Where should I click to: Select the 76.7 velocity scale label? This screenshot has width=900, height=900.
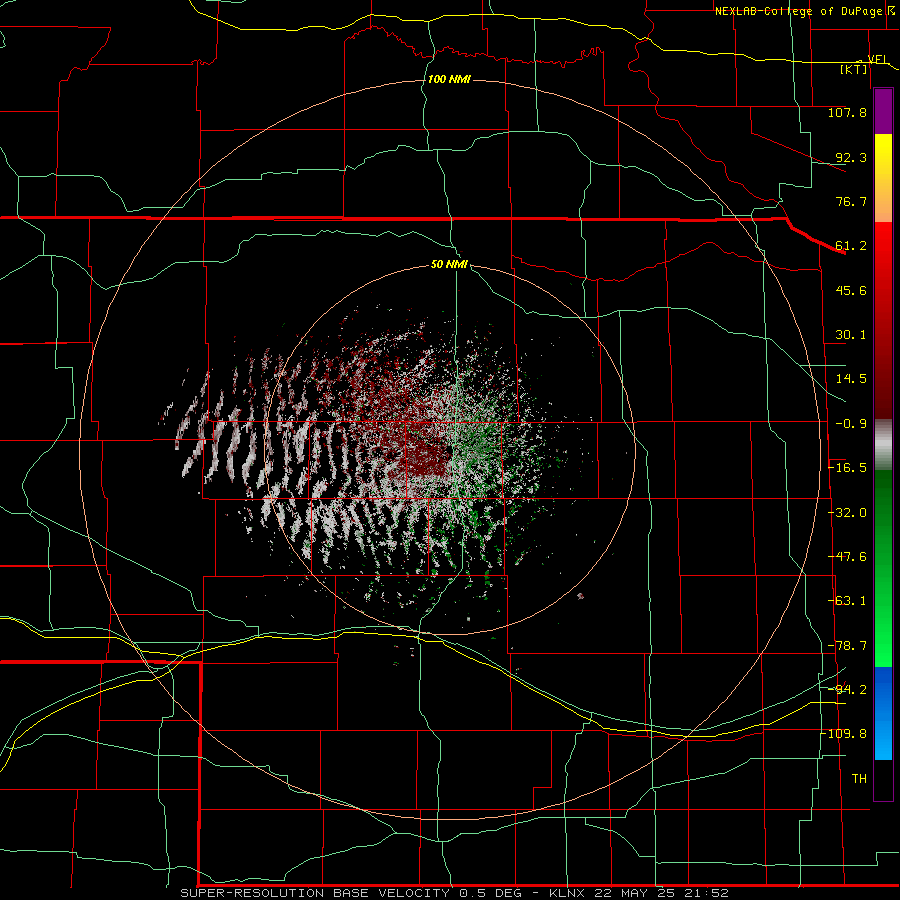point(851,201)
